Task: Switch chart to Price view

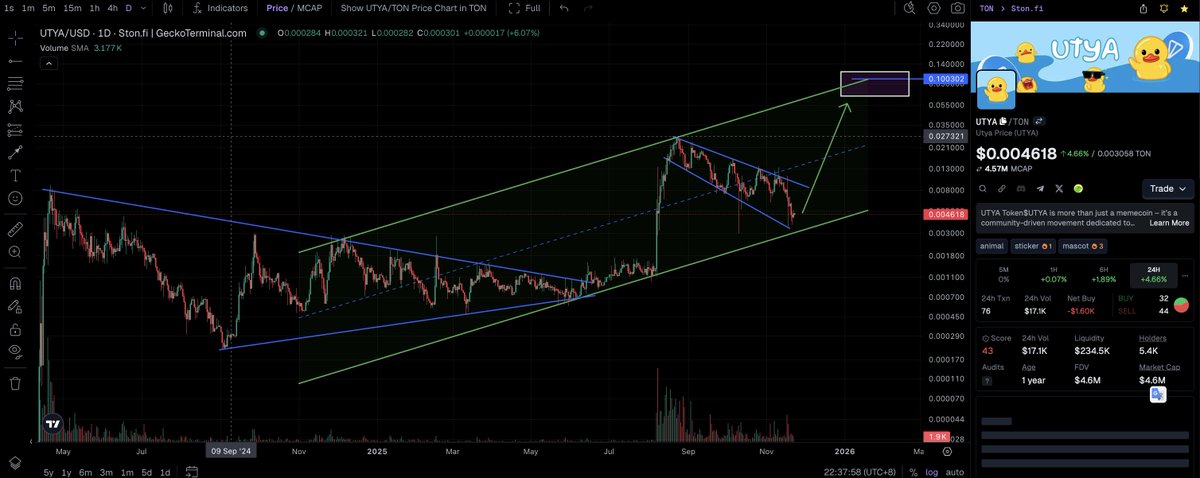Action: [276, 8]
